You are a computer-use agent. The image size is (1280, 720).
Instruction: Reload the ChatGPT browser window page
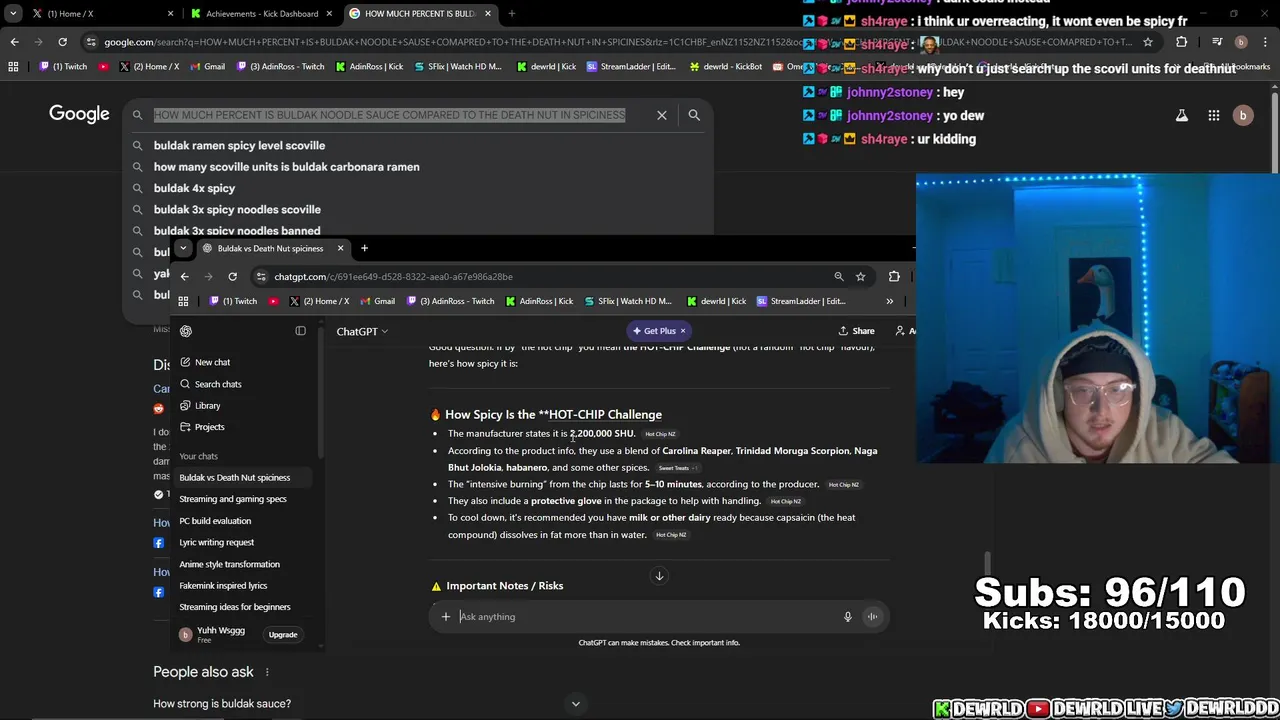[x=232, y=277]
